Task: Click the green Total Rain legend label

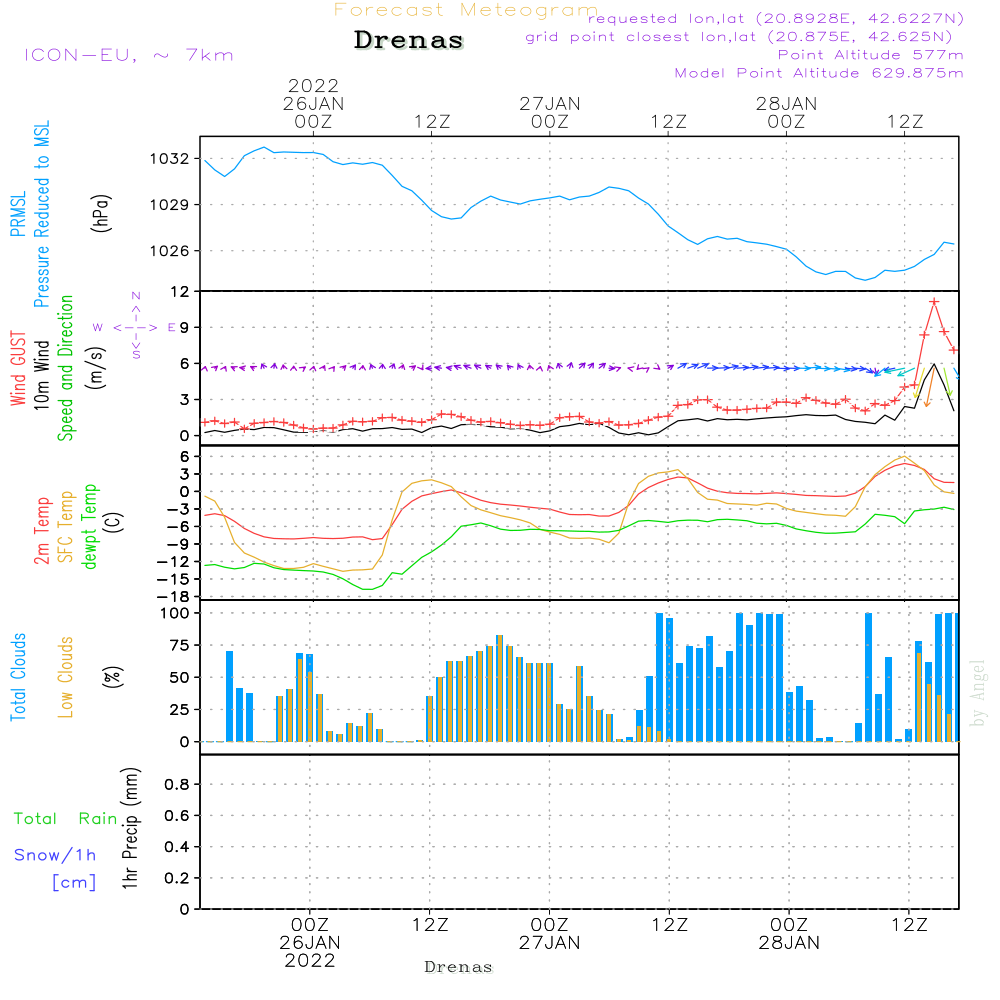Action: tap(65, 819)
